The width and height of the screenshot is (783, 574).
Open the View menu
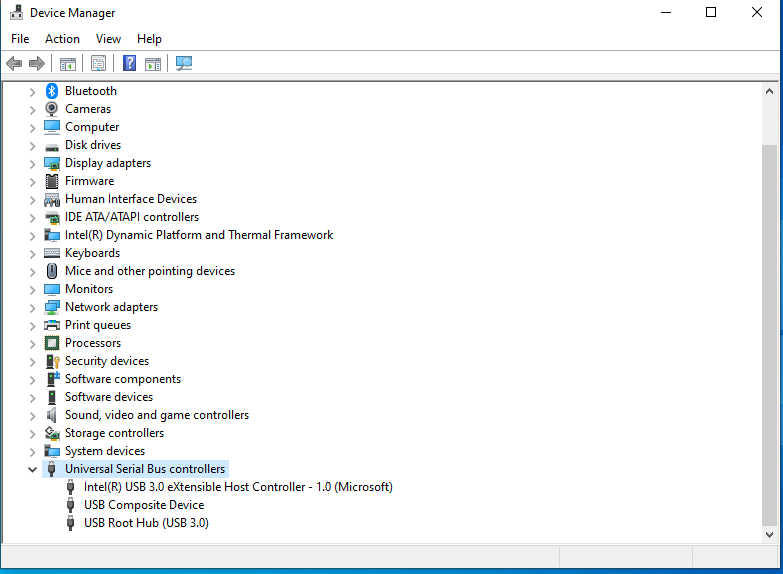[108, 39]
